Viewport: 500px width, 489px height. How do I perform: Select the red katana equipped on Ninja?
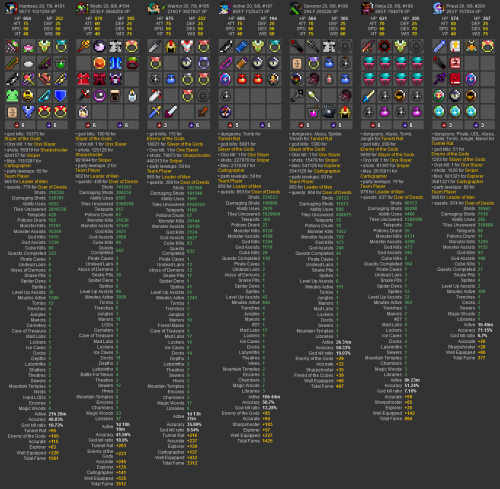[368, 47]
